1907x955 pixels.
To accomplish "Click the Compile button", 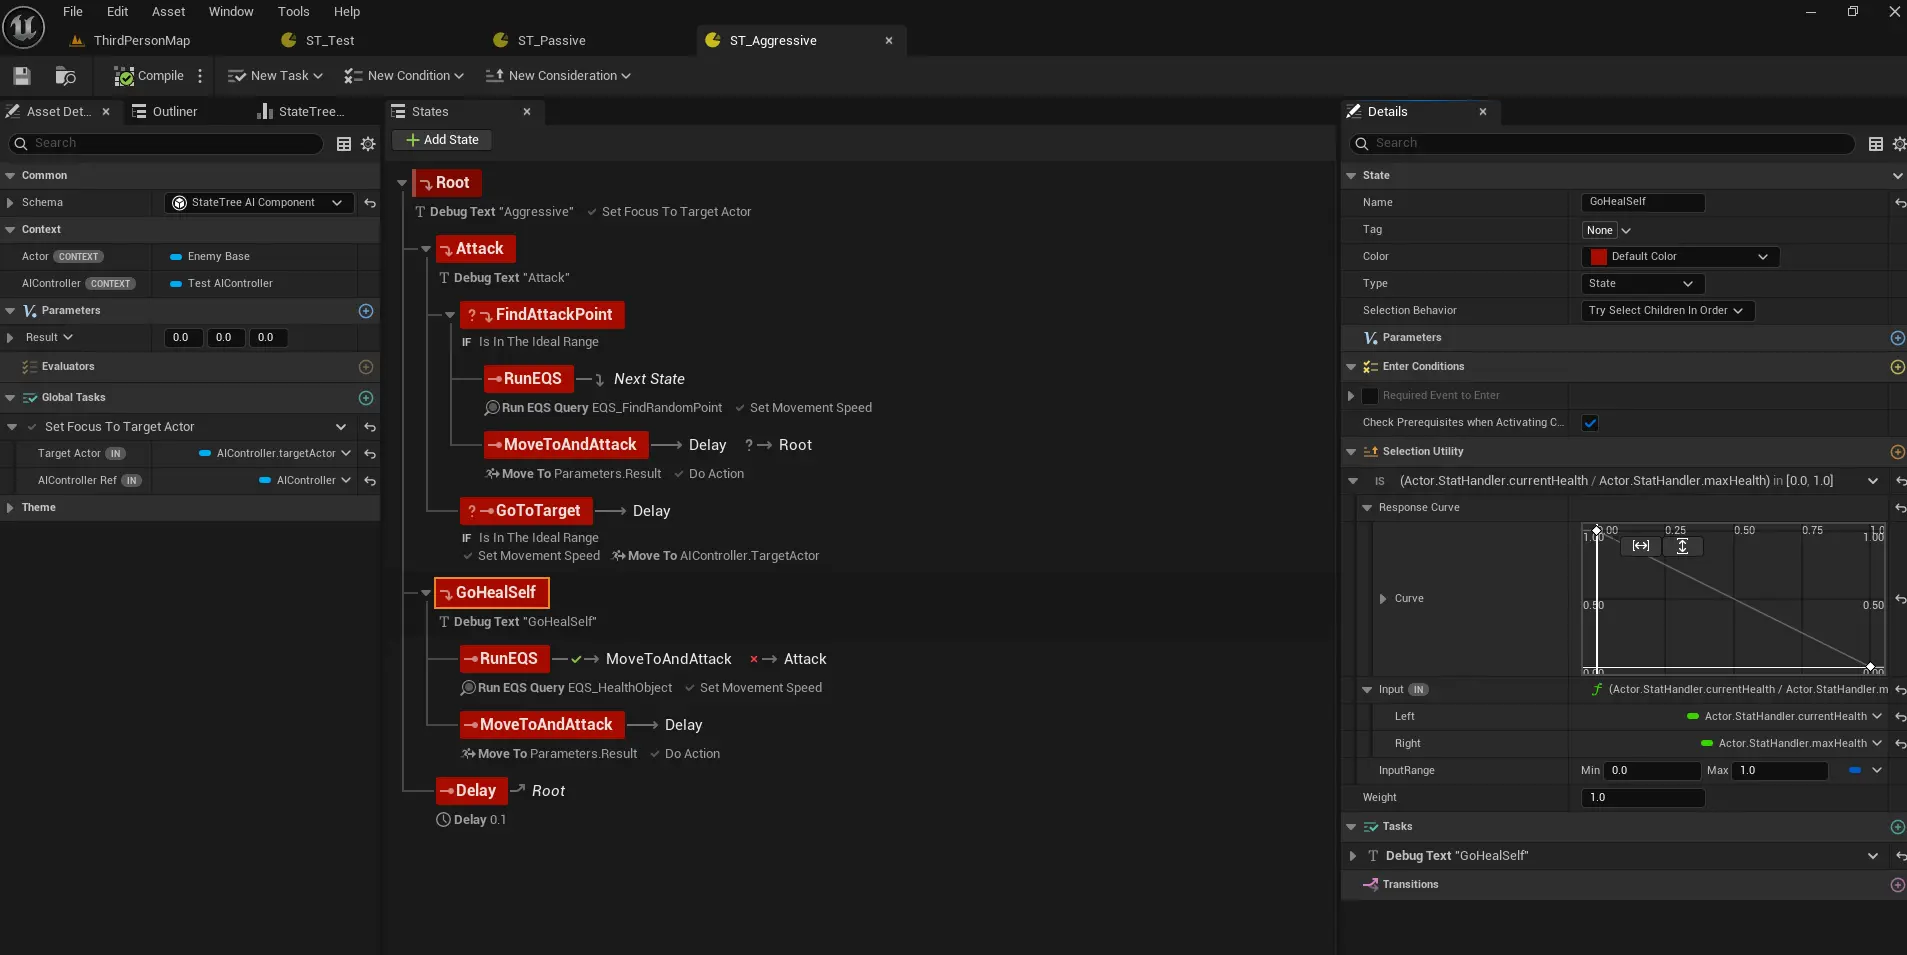I will [149, 76].
